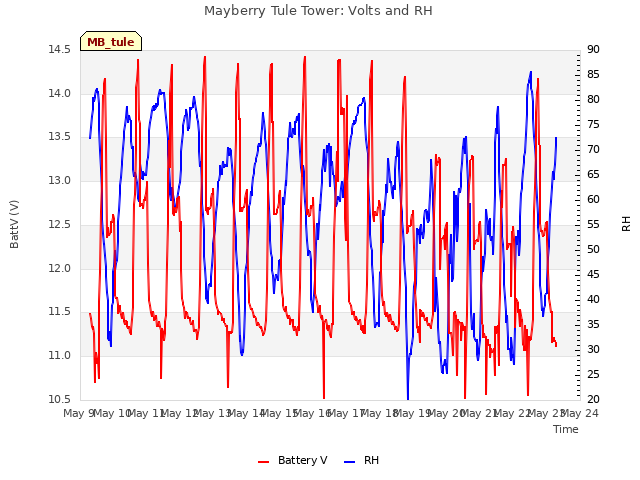Screen dimensions: 640x480
Task: Click the 80 right axis tick label
Action: tap(593, 99)
